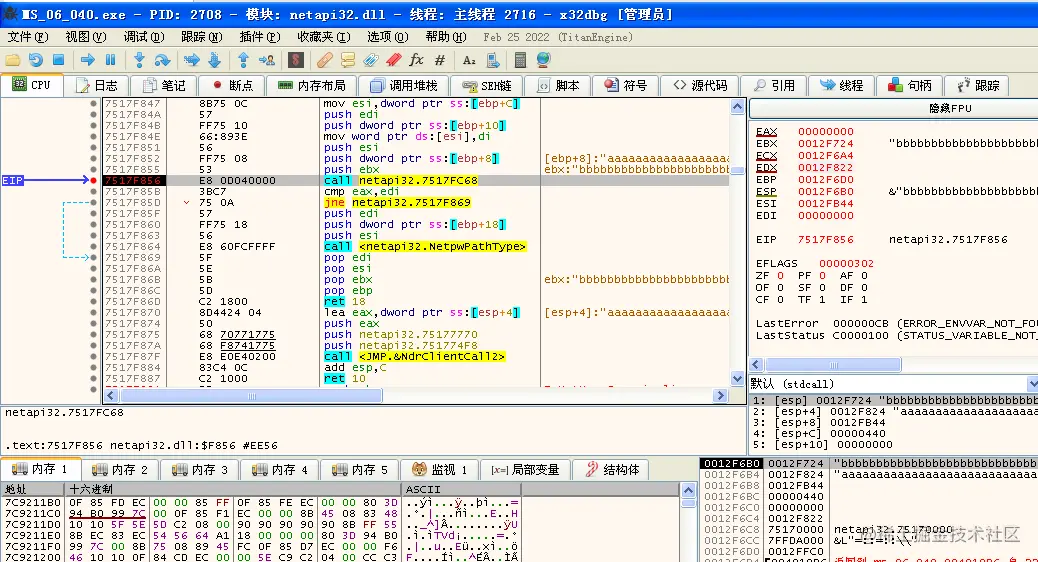This screenshot has height=562, width=1038.
Task: Click disassembly vertical scrollbar up arrow
Action: (x=737, y=106)
